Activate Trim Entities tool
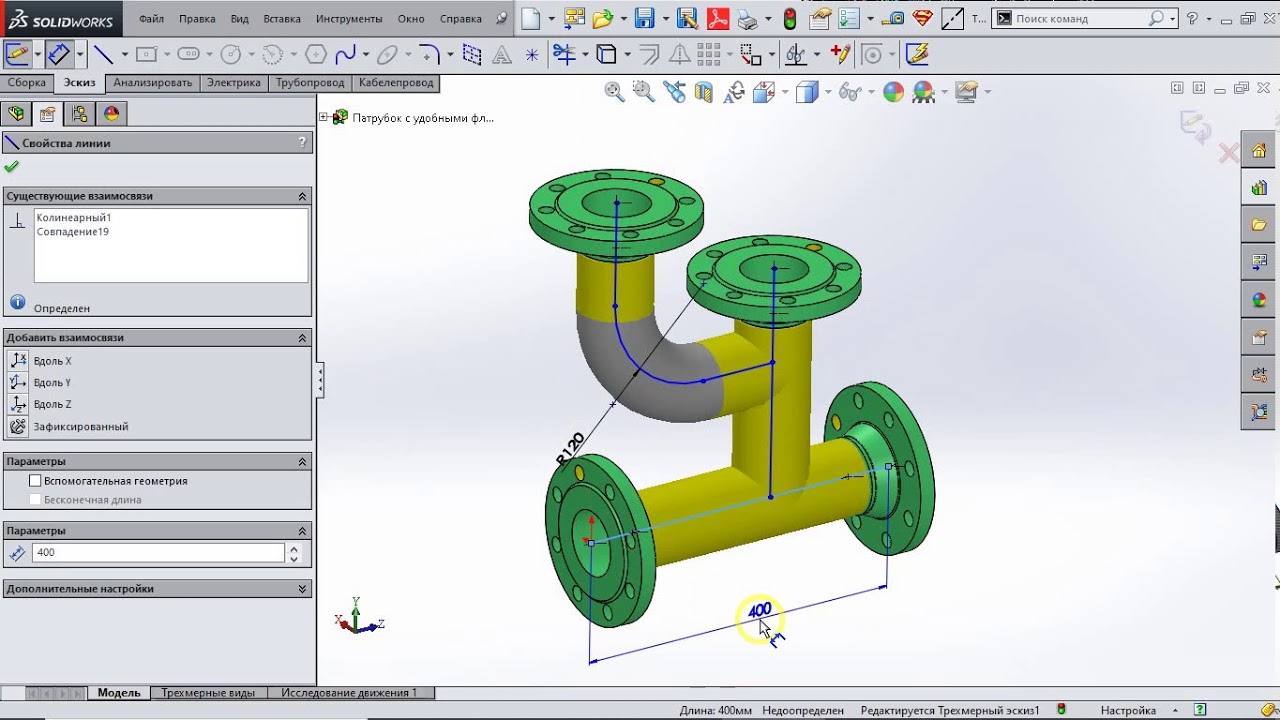 pyautogui.click(x=565, y=54)
